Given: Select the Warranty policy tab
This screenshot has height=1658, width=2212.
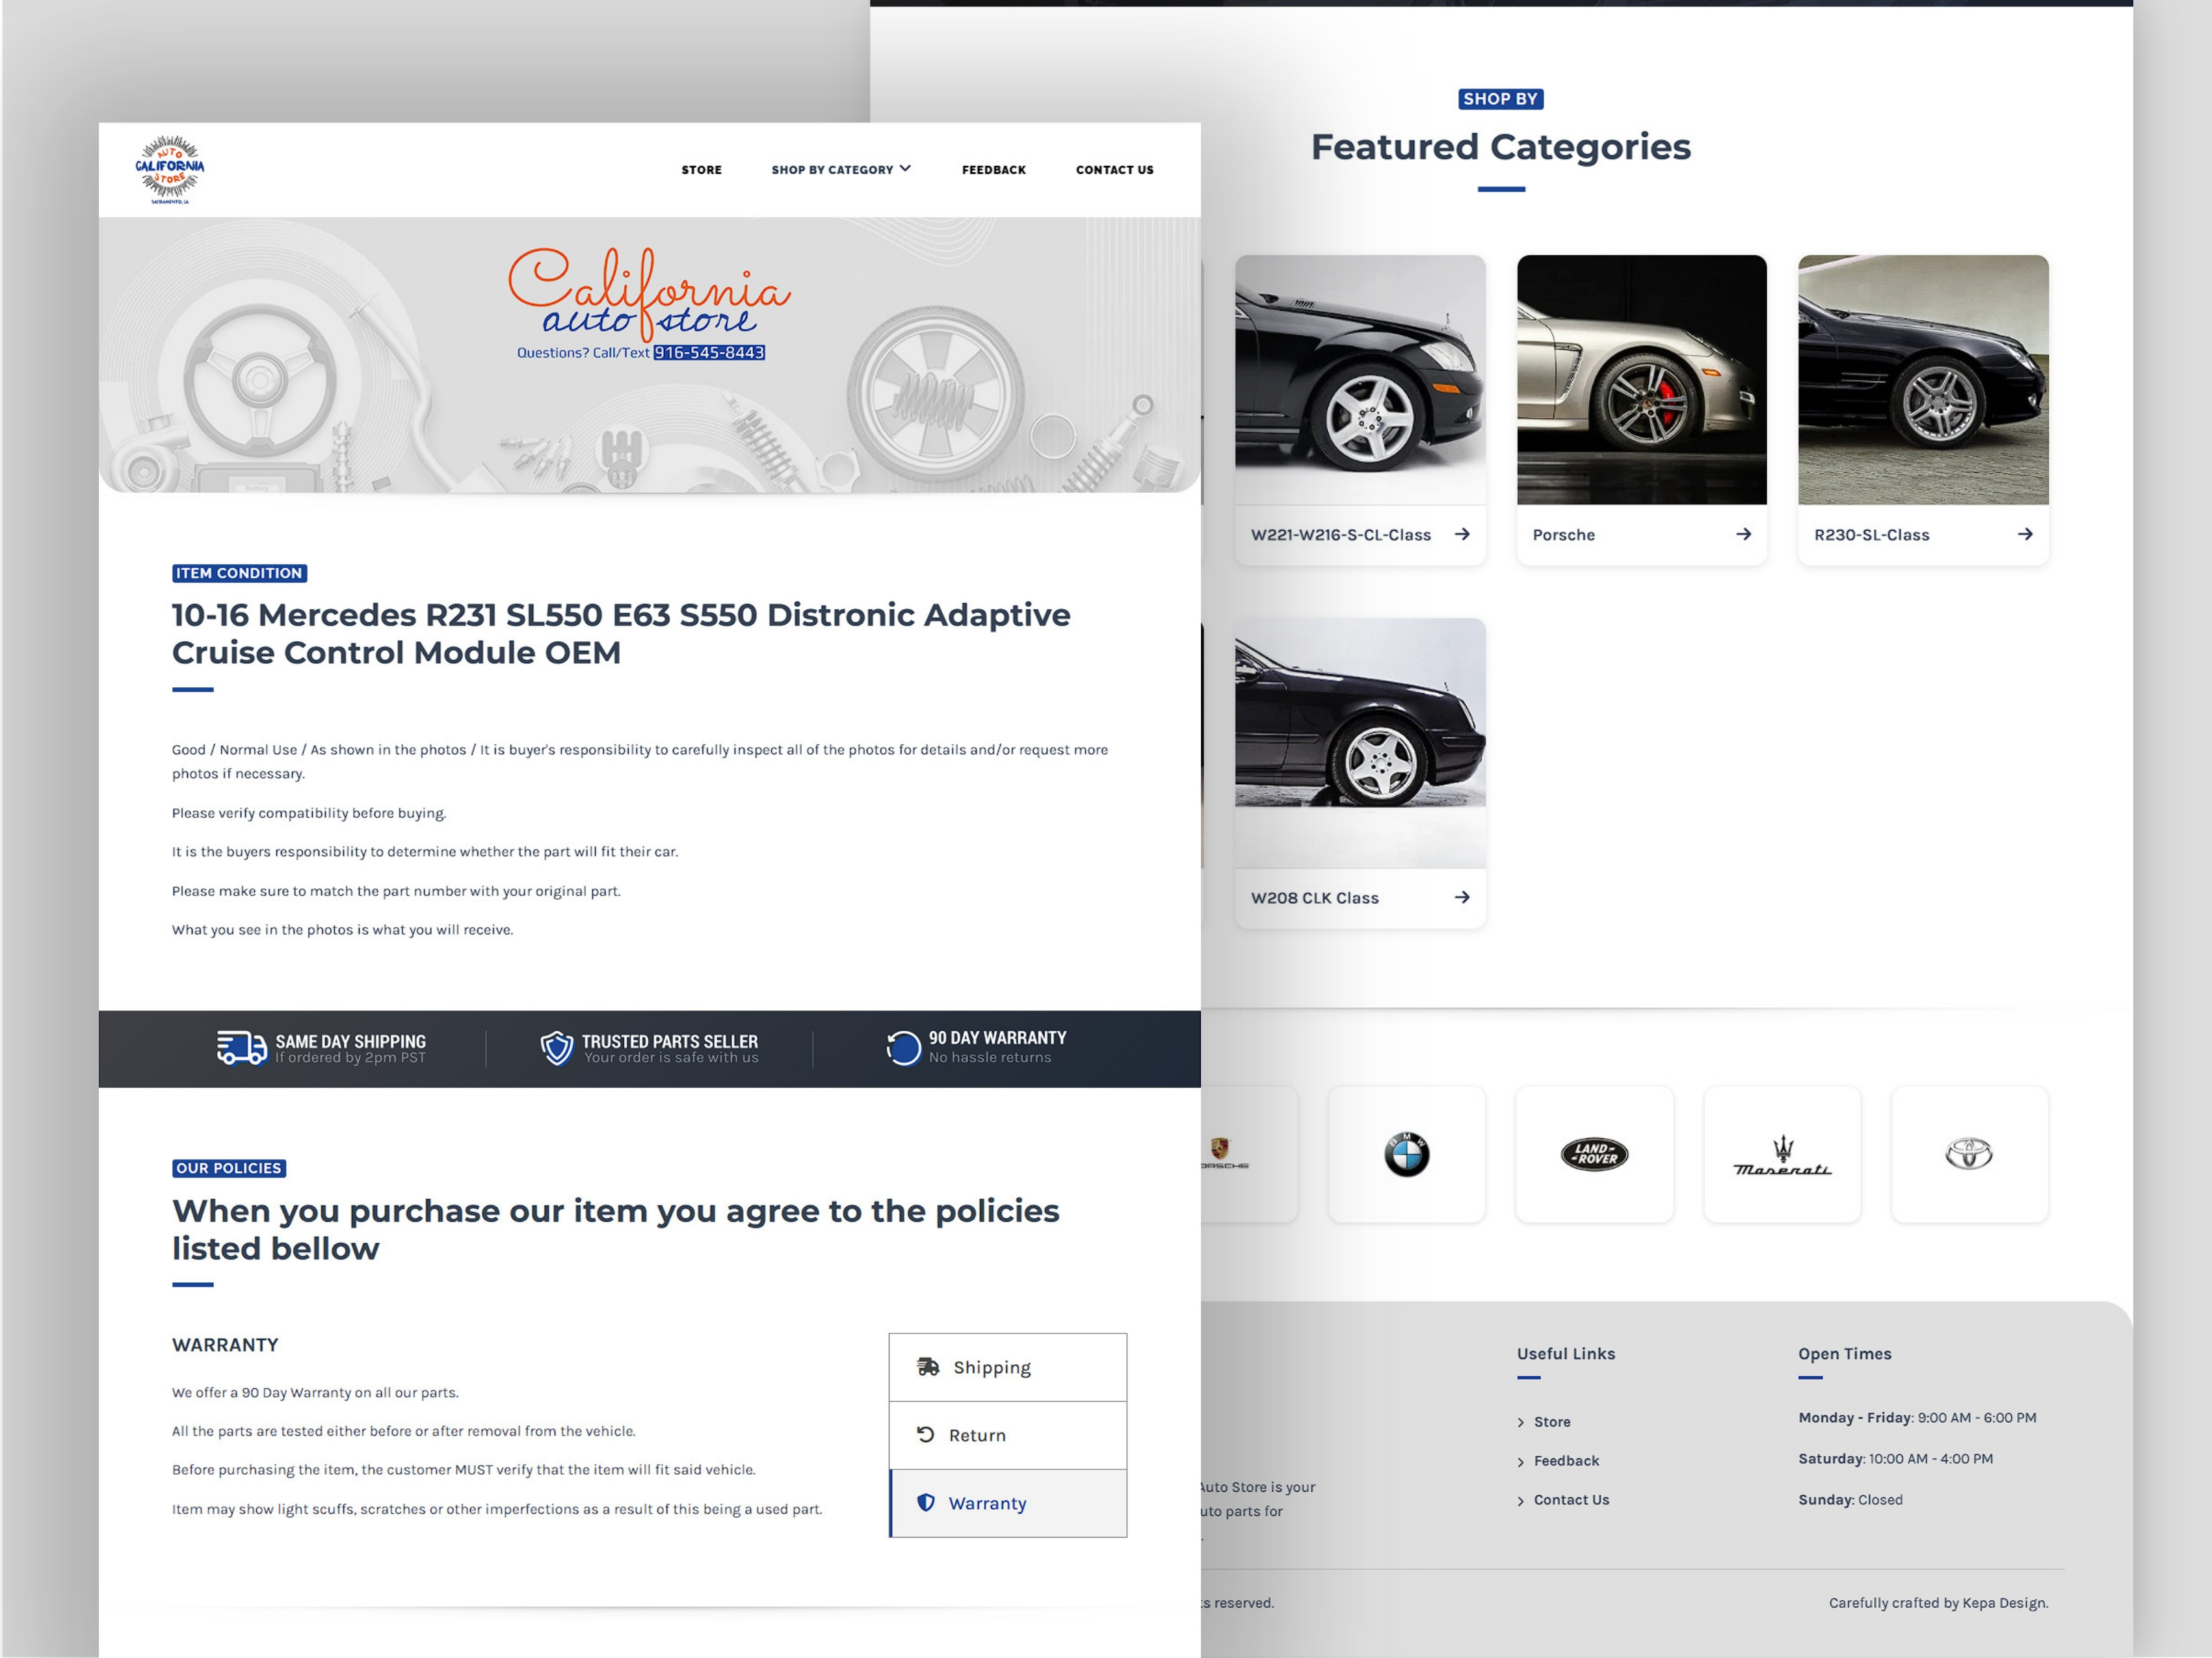Looking at the screenshot, I should pyautogui.click(x=1007, y=1503).
